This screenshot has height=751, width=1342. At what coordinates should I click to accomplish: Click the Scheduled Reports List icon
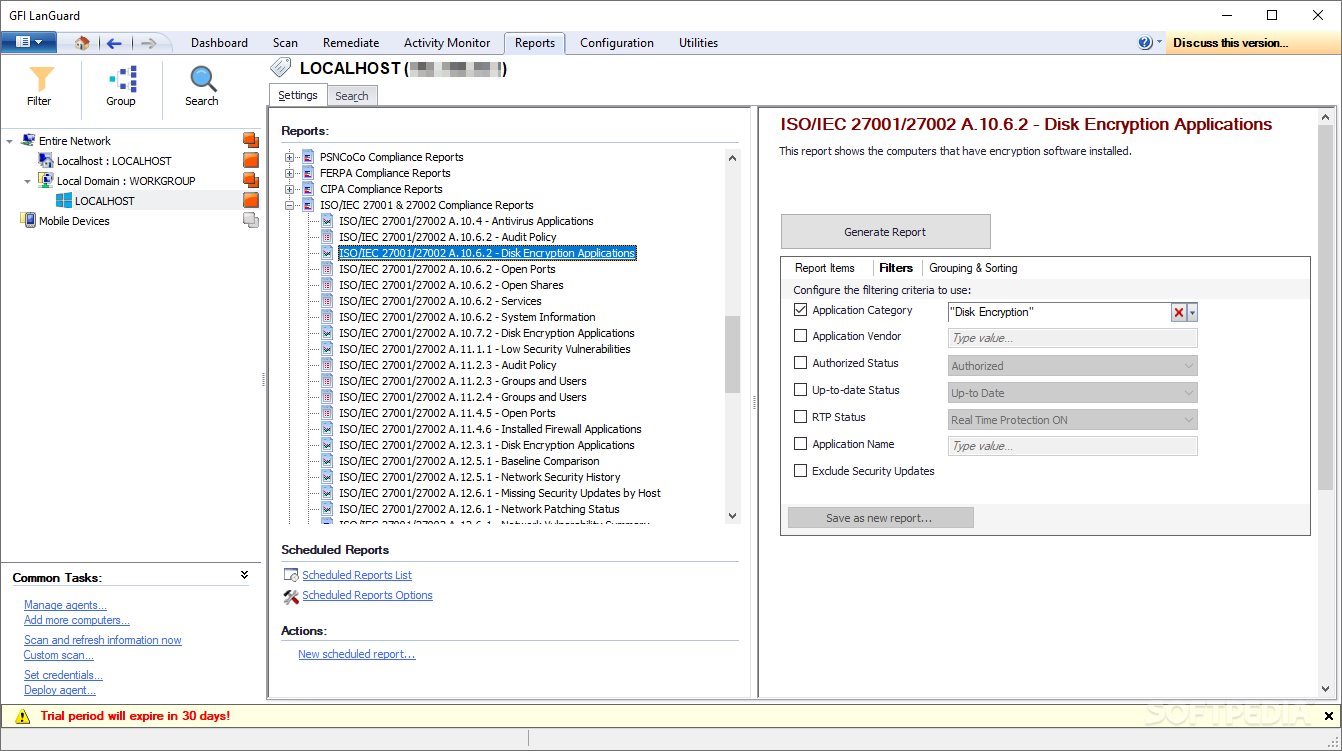[291, 575]
